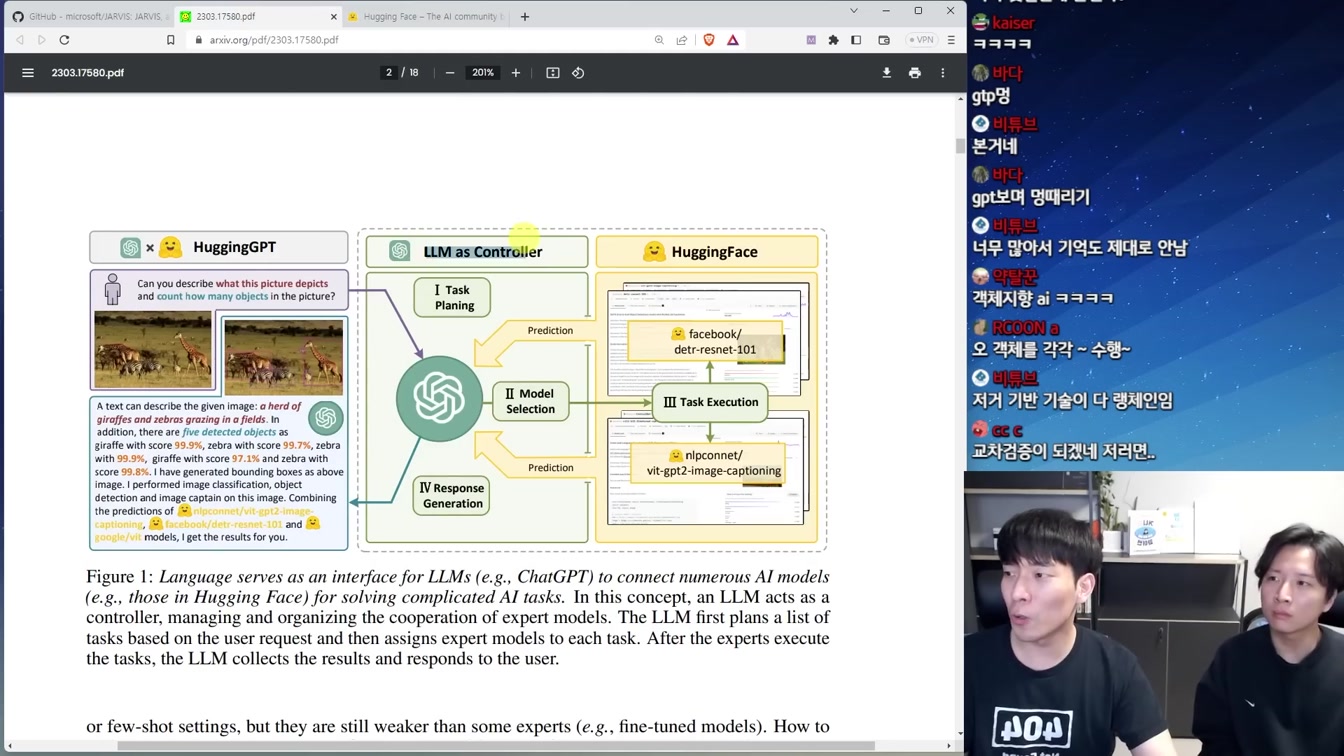
Task: Click the 'Figure 1:' caption text
Action: tap(120, 577)
